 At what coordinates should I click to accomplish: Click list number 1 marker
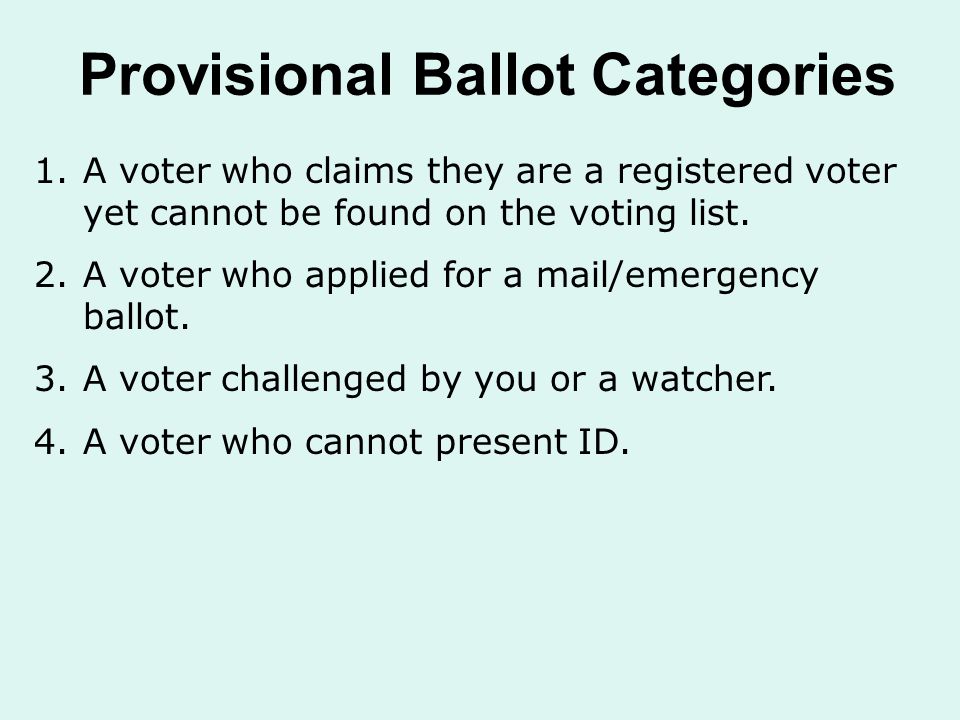pos(50,171)
